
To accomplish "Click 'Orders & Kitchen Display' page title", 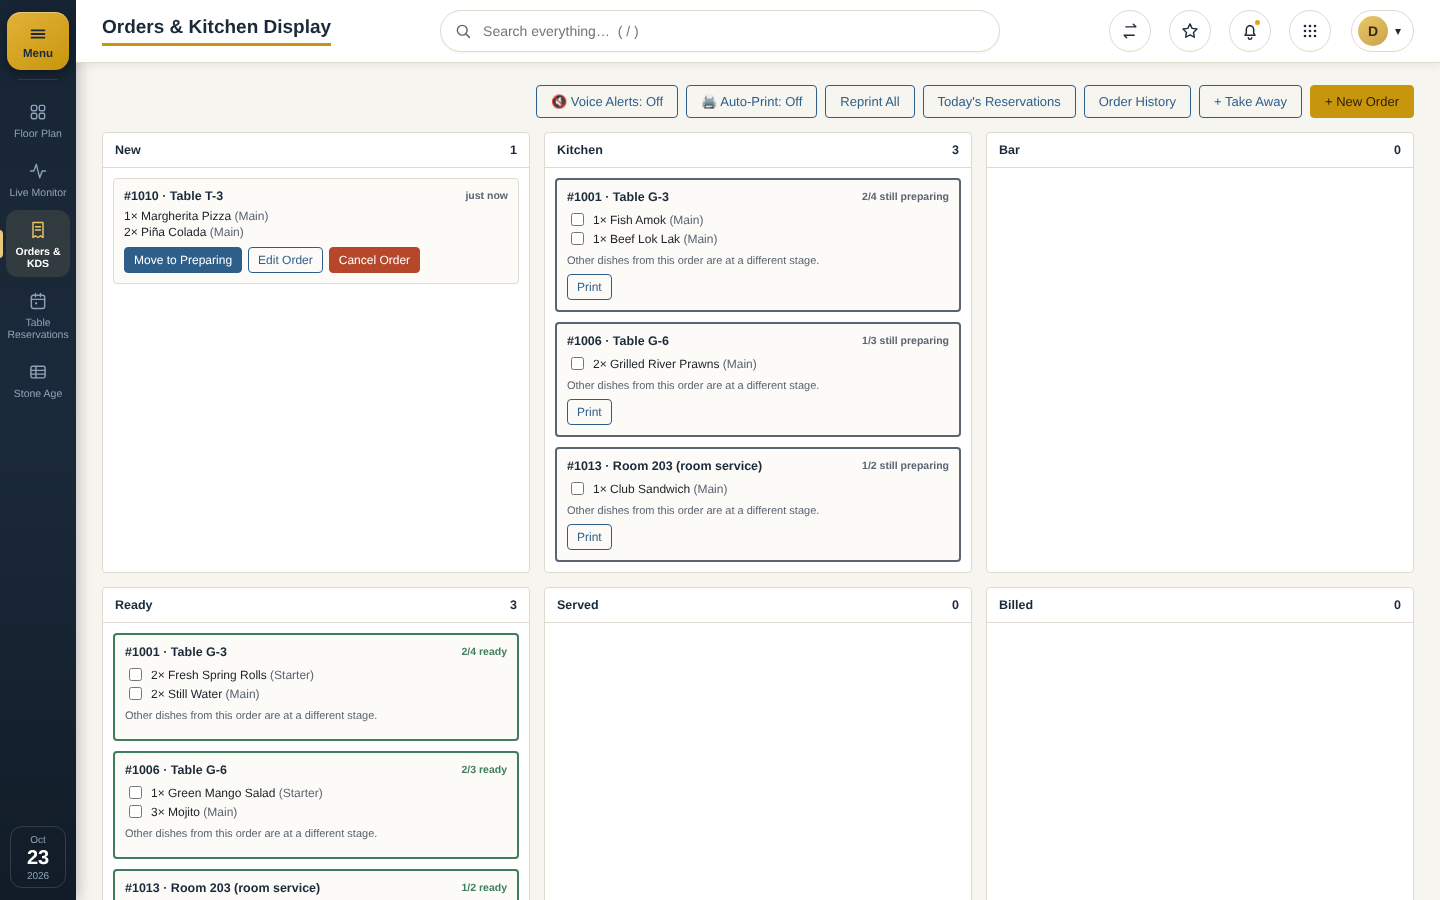I will click(x=216, y=27).
